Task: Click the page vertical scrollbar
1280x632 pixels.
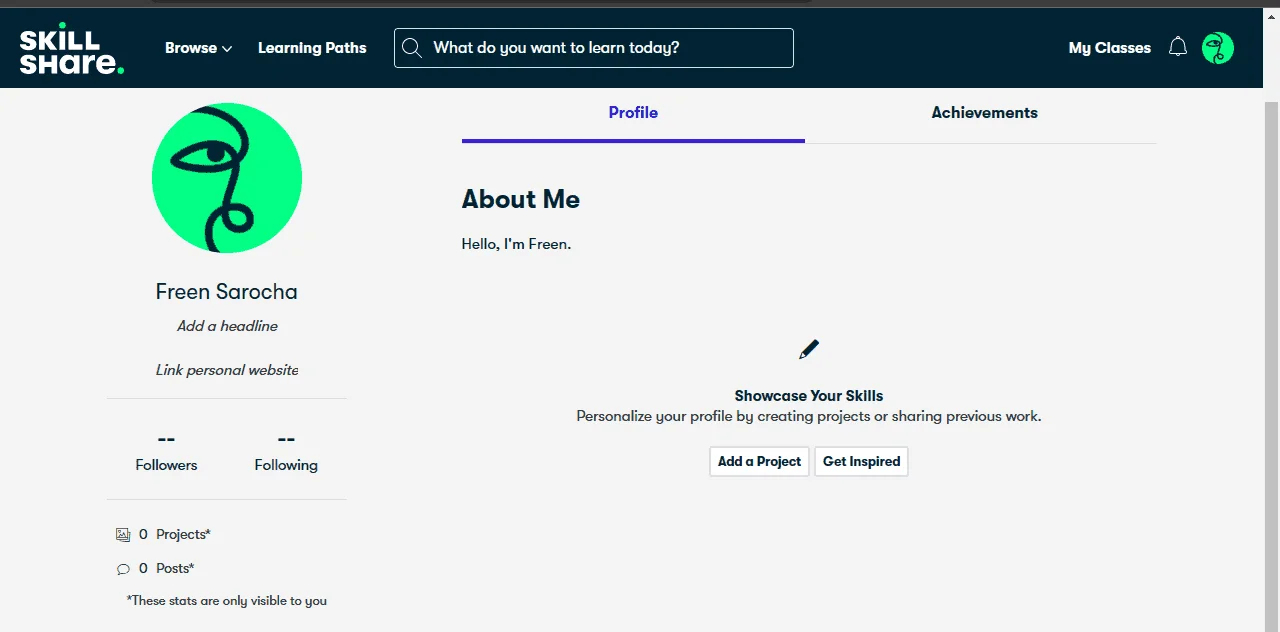Action: pyautogui.click(x=1271, y=360)
